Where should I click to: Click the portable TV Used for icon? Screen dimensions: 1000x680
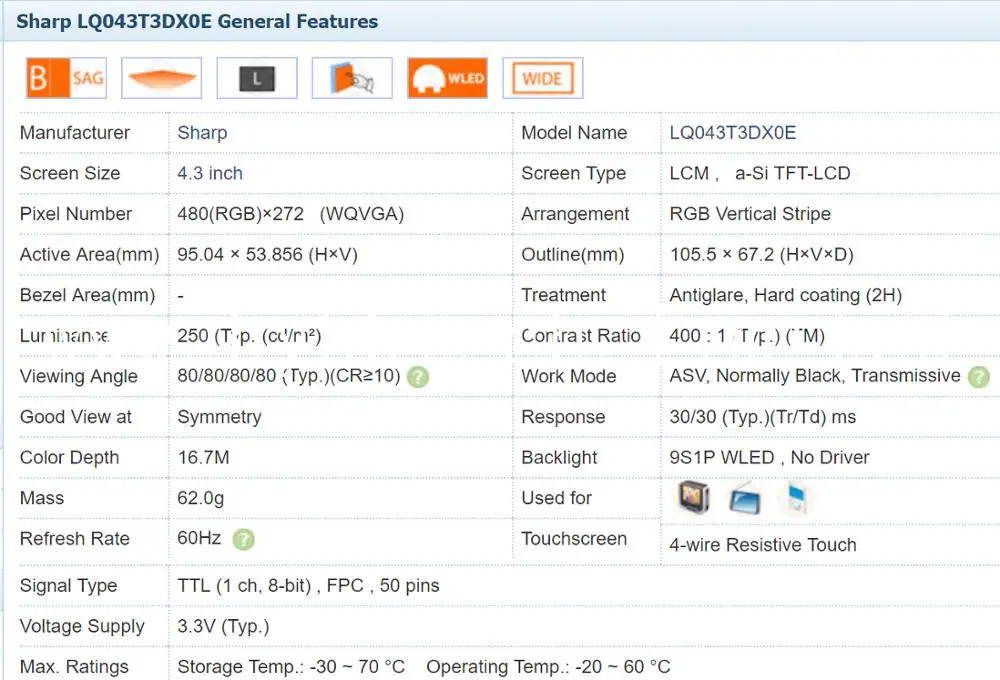tap(693, 497)
